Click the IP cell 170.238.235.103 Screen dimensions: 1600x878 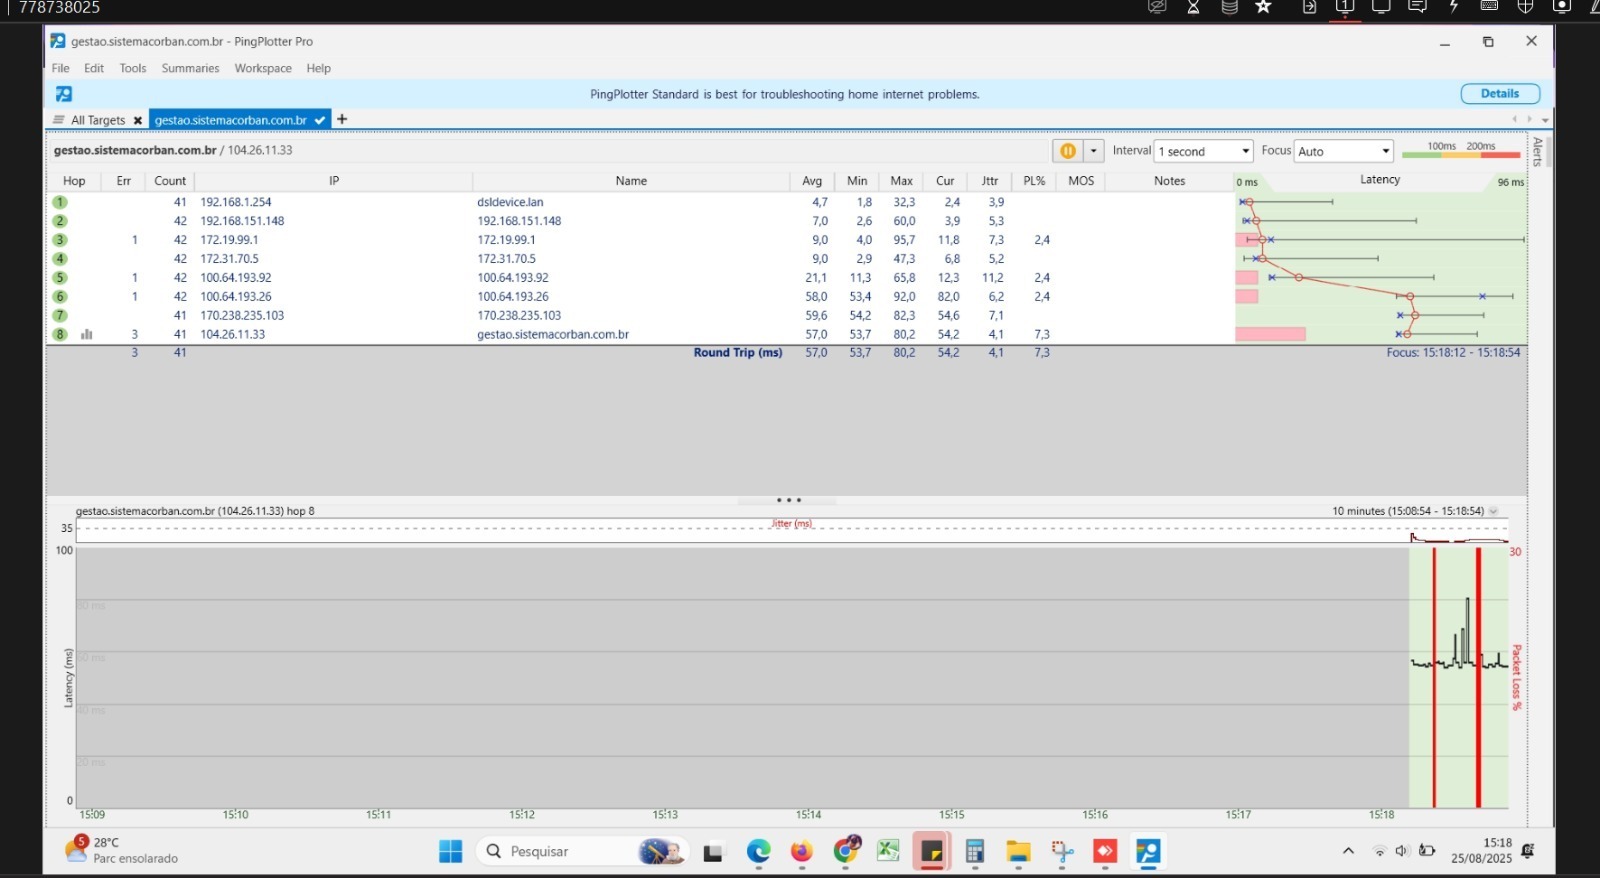point(242,315)
